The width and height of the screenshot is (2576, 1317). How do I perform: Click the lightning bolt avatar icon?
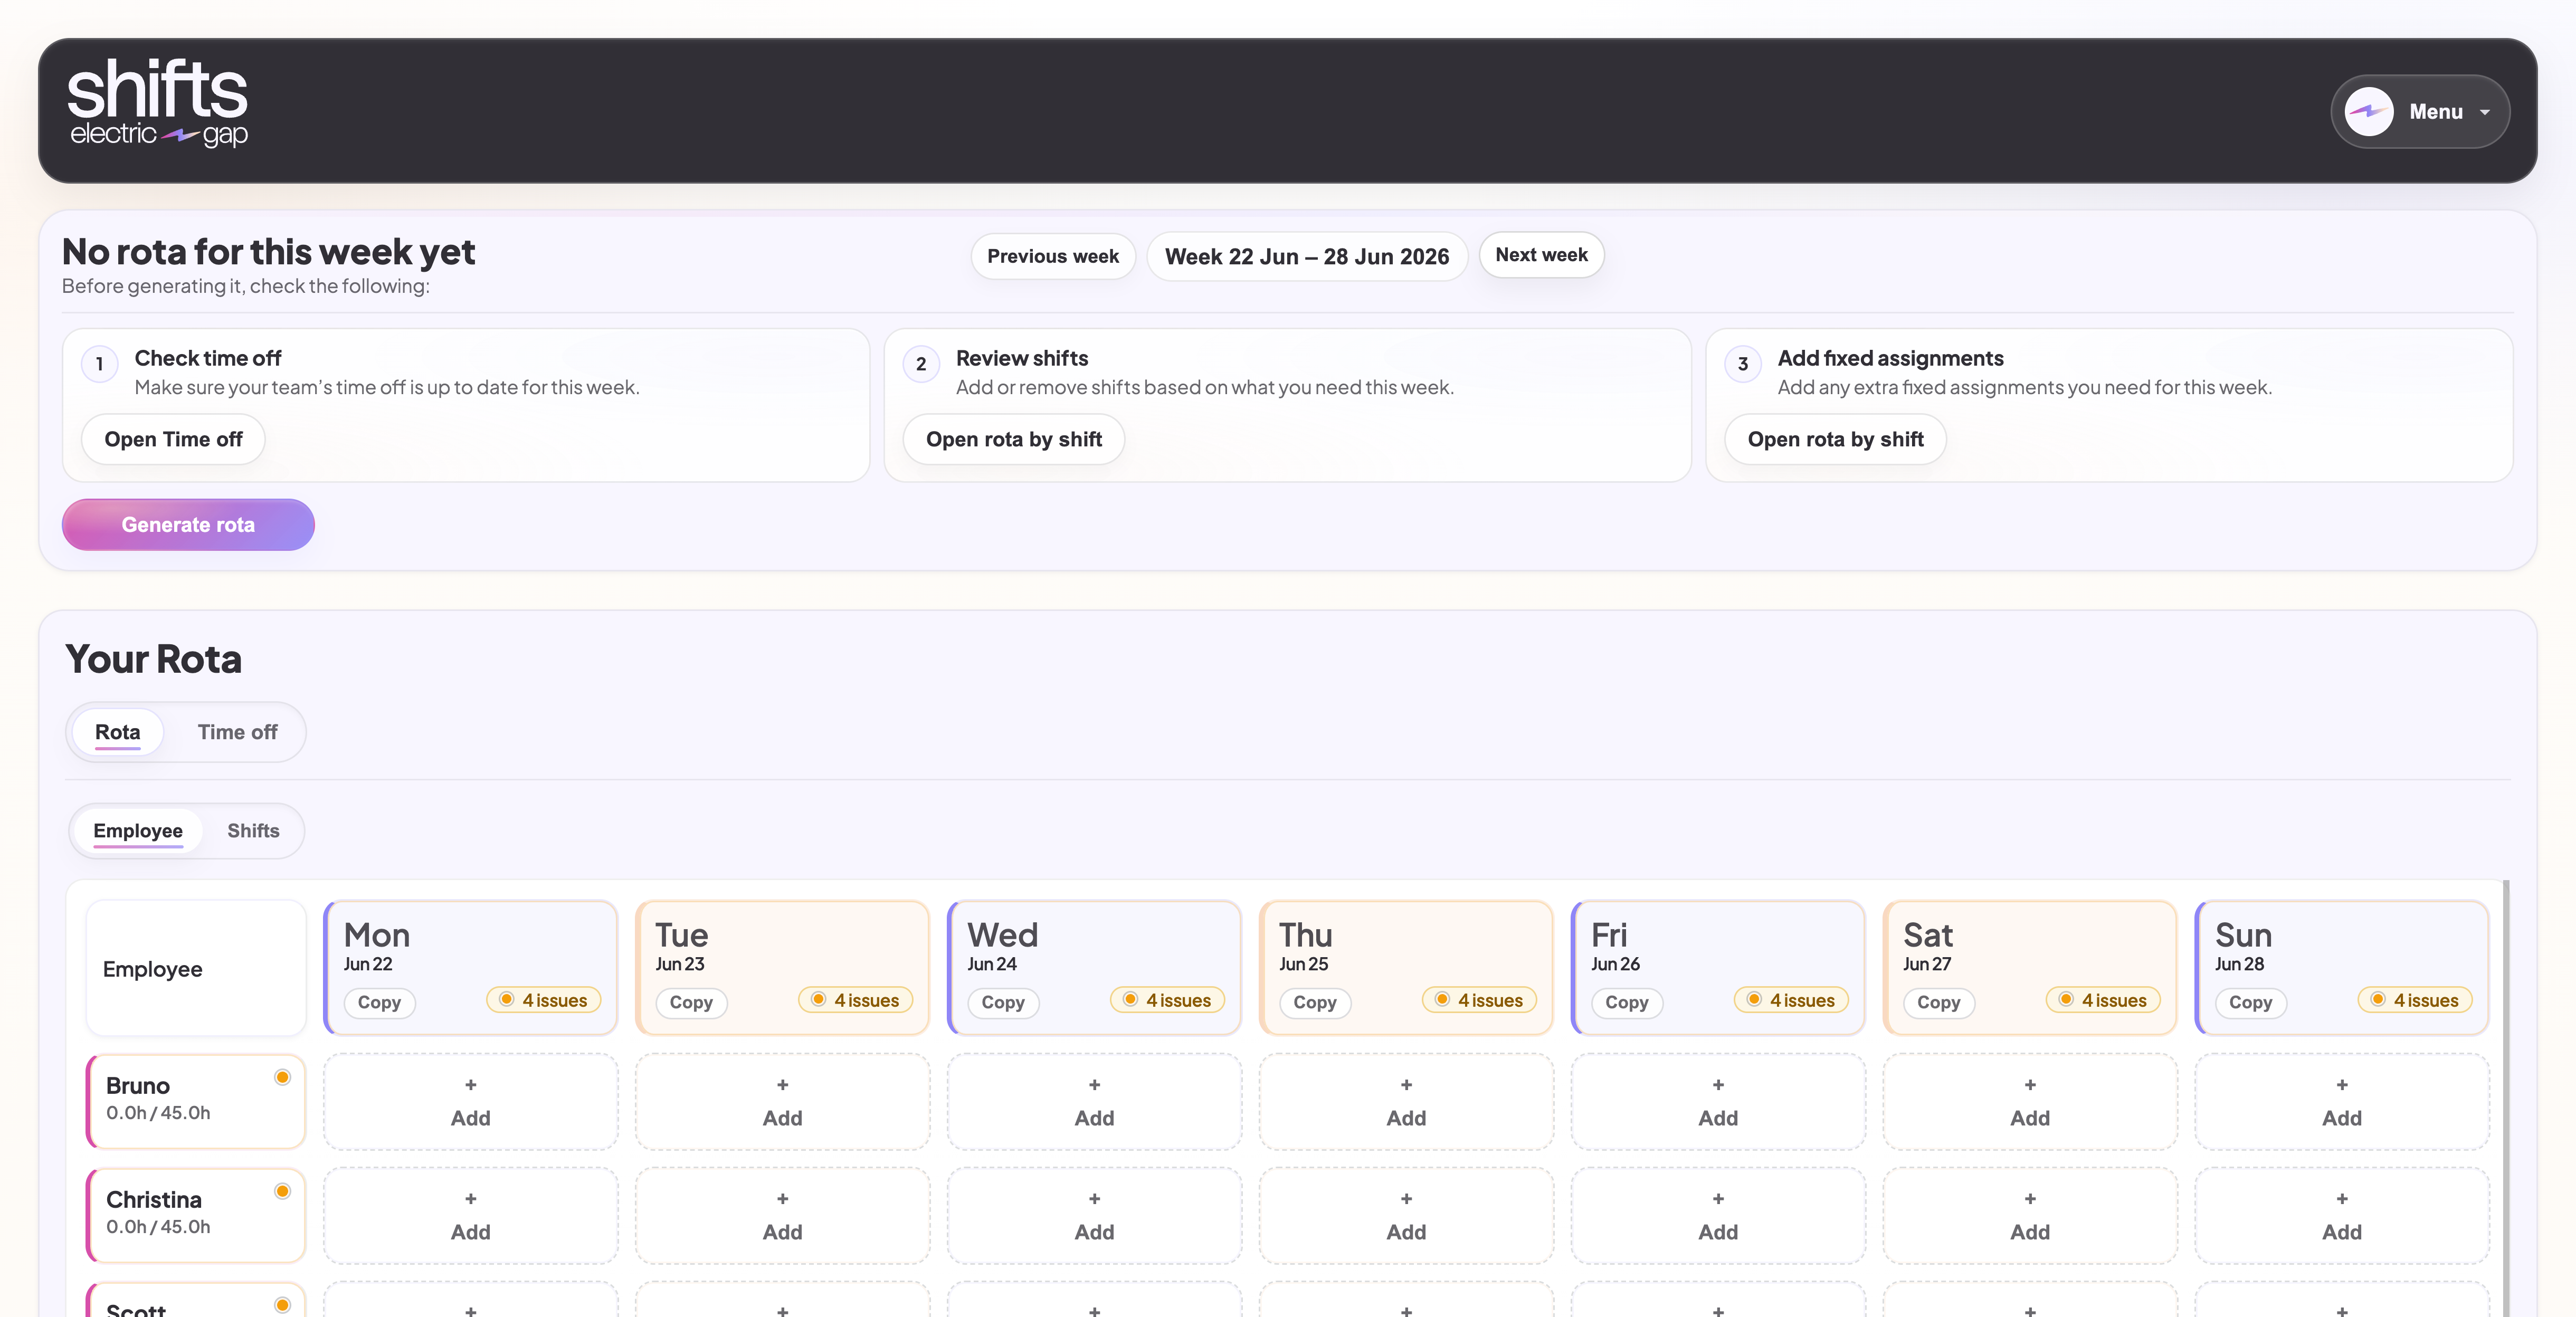[2368, 111]
